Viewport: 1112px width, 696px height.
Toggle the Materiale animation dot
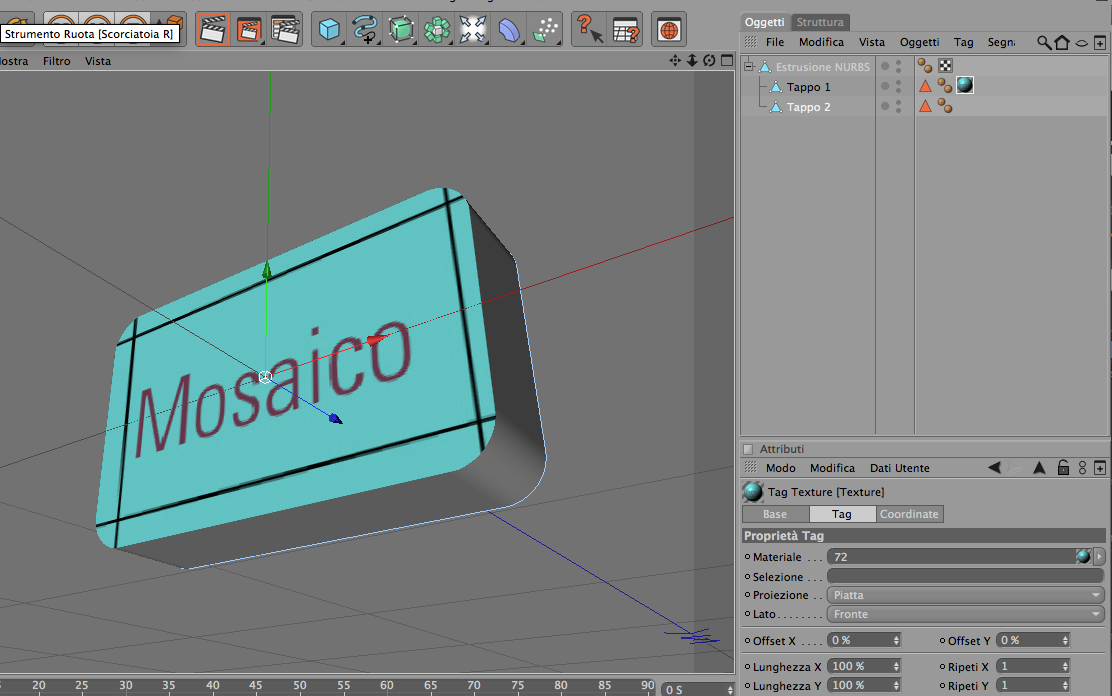747,557
